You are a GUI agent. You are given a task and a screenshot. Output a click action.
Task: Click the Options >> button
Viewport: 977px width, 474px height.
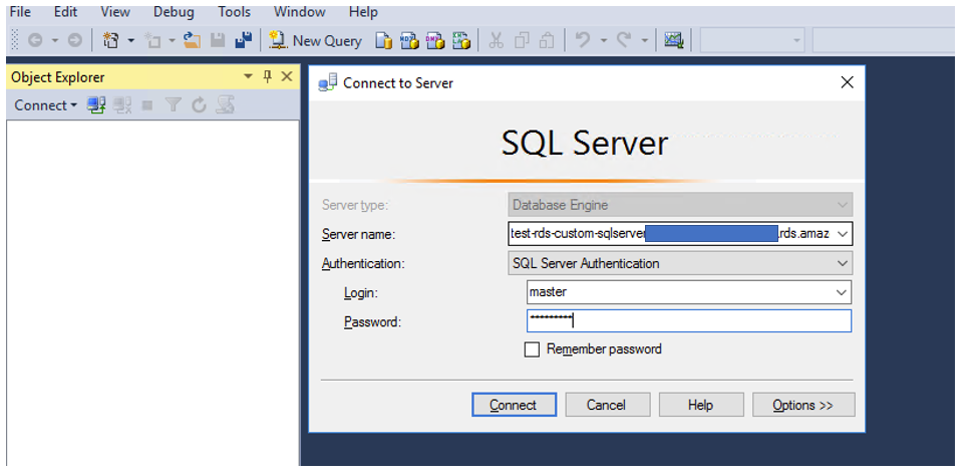804,405
